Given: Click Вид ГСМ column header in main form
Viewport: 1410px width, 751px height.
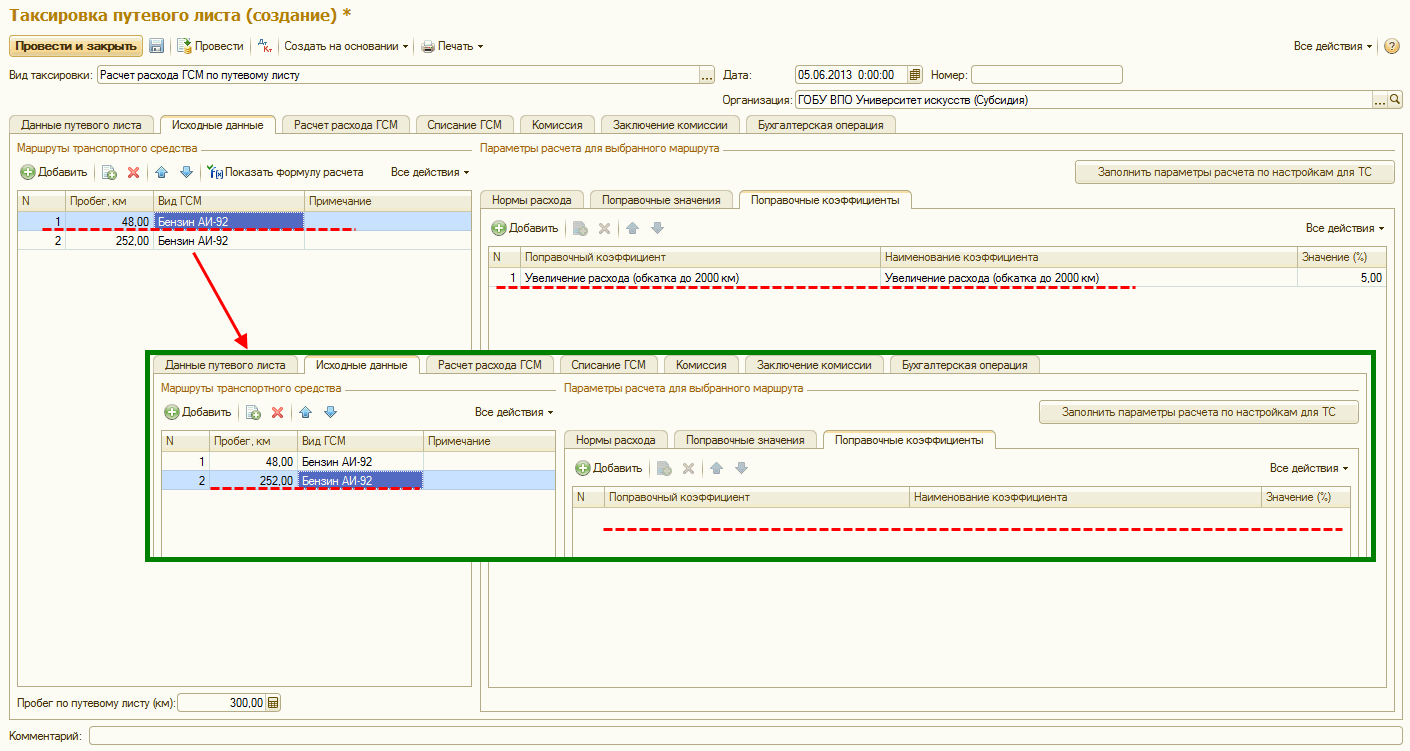Looking at the screenshot, I should (229, 201).
